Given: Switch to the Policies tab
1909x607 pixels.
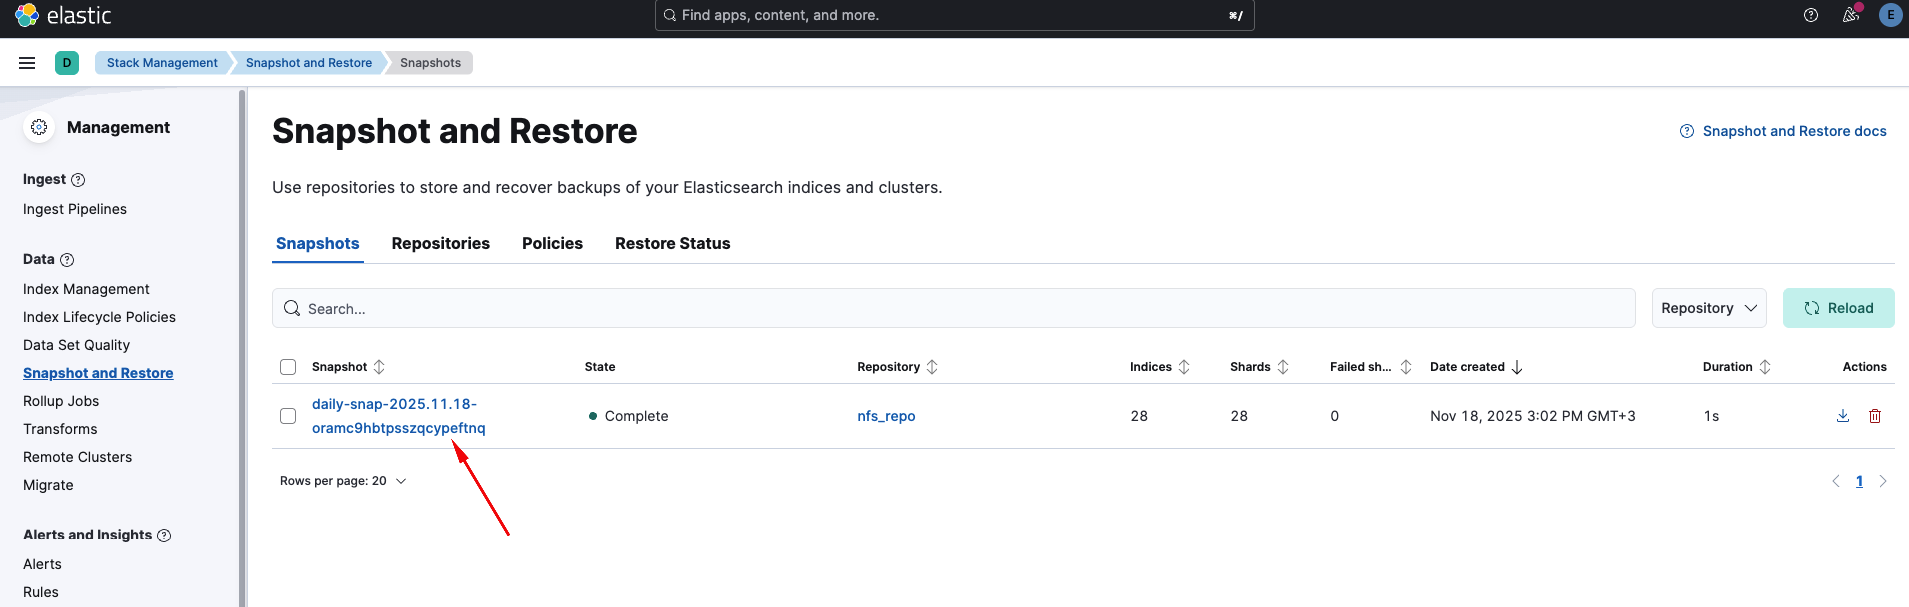Looking at the screenshot, I should [552, 244].
